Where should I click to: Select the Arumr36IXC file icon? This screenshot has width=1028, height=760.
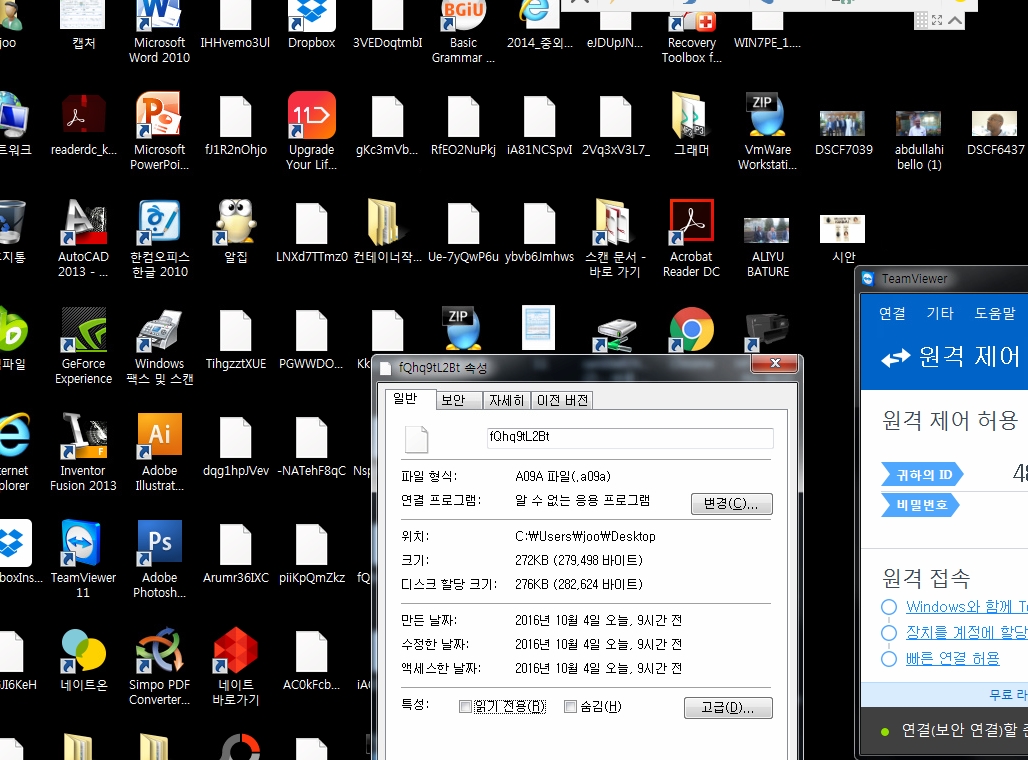pos(235,544)
